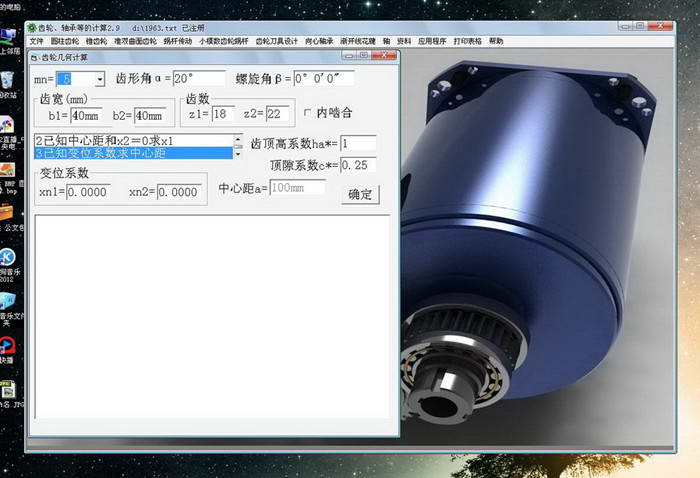Minimize the main 齿轮、轴承等的计算 window
The height and width of the screenshot is (478, 700).
(x=625, y=26)
